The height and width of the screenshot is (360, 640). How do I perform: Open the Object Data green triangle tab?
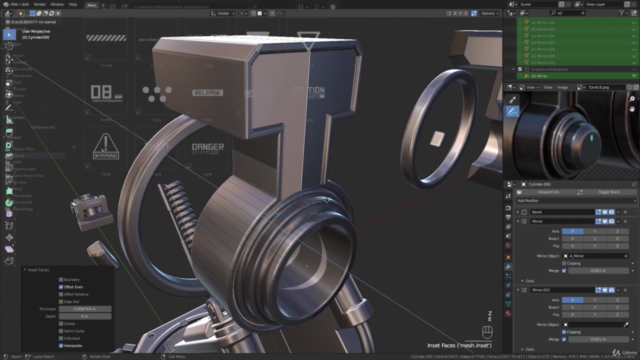tap(508, 304)
